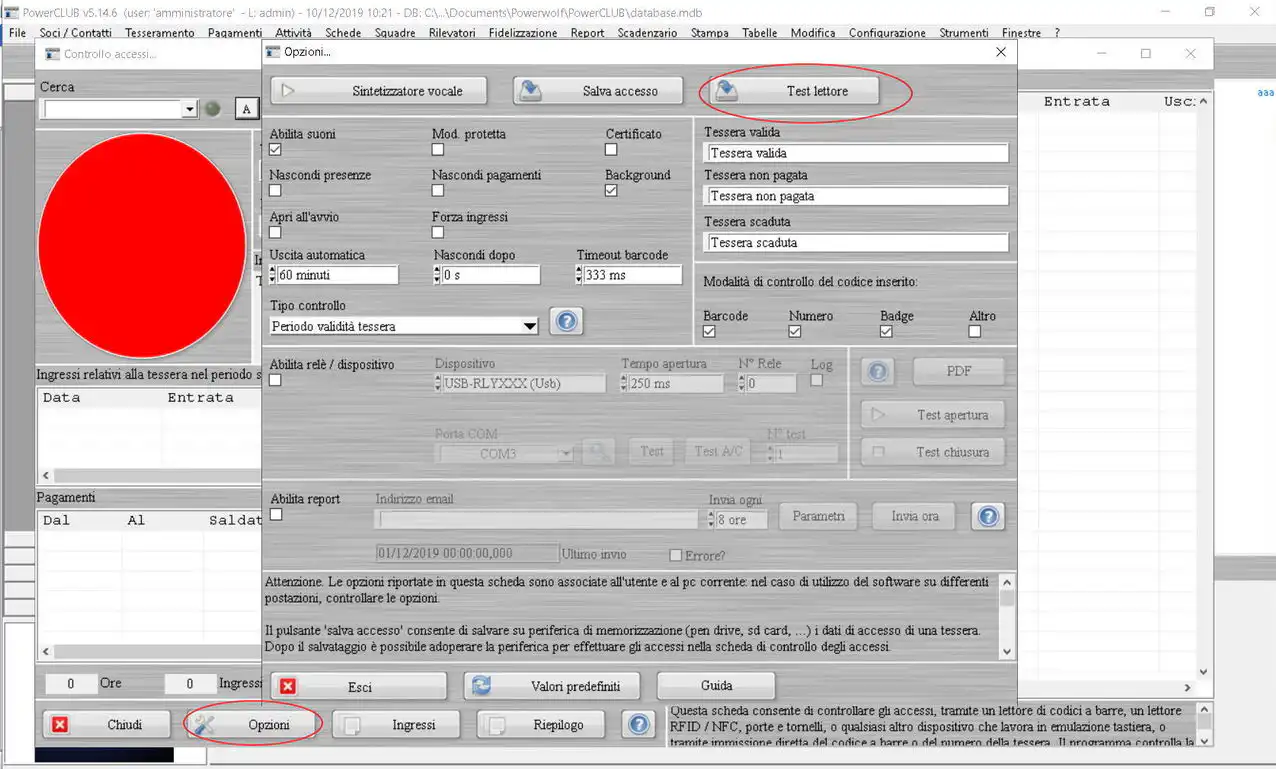
Task: Click the Riepilogo button
Action: [542, 725]
